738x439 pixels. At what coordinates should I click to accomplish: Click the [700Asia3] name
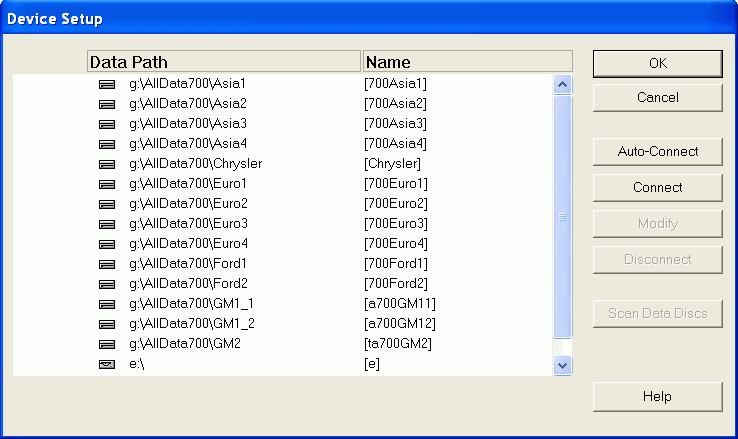[x=395, y=124]
